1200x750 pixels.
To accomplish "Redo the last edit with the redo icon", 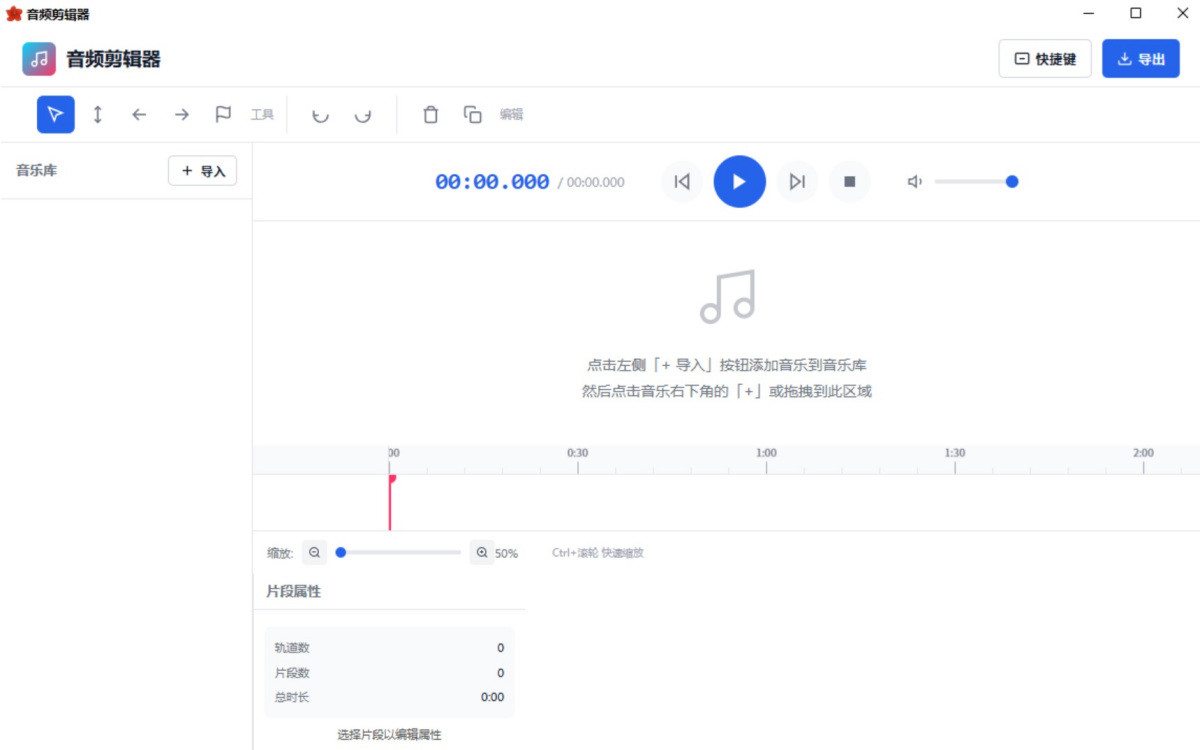I will 364,114.
